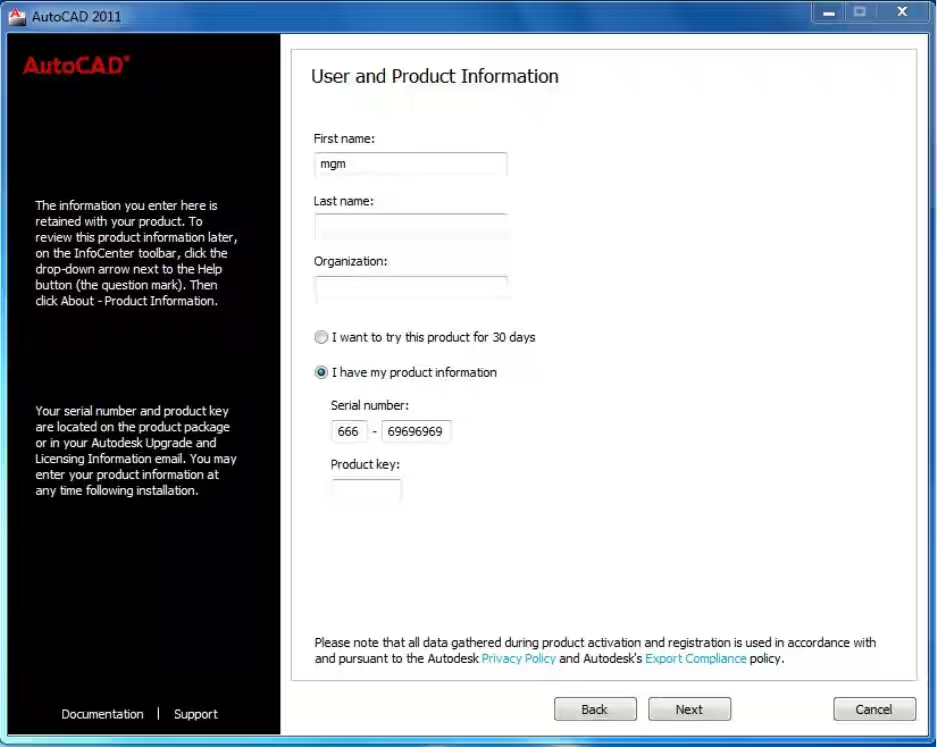937x747 pixels.
Task: Close the AutoCAD 2011 installer window
Action: click(x=902, y=12)
